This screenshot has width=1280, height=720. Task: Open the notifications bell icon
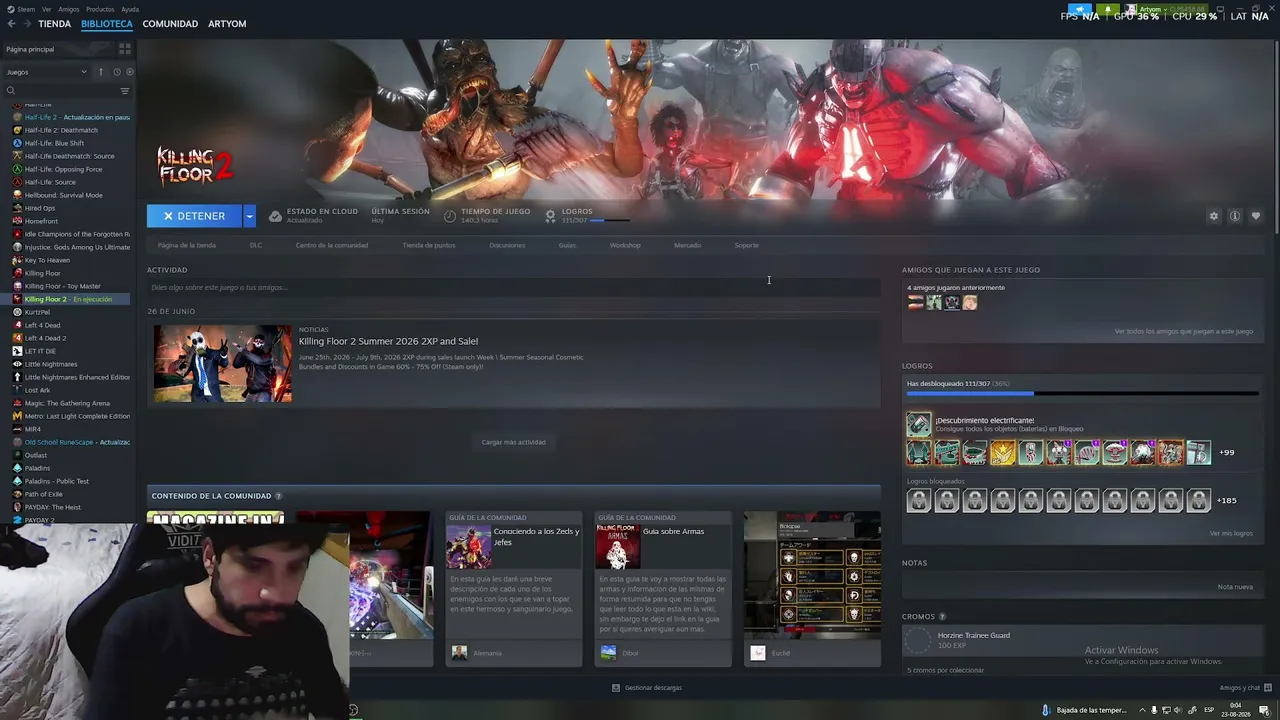click(1107, 9)
